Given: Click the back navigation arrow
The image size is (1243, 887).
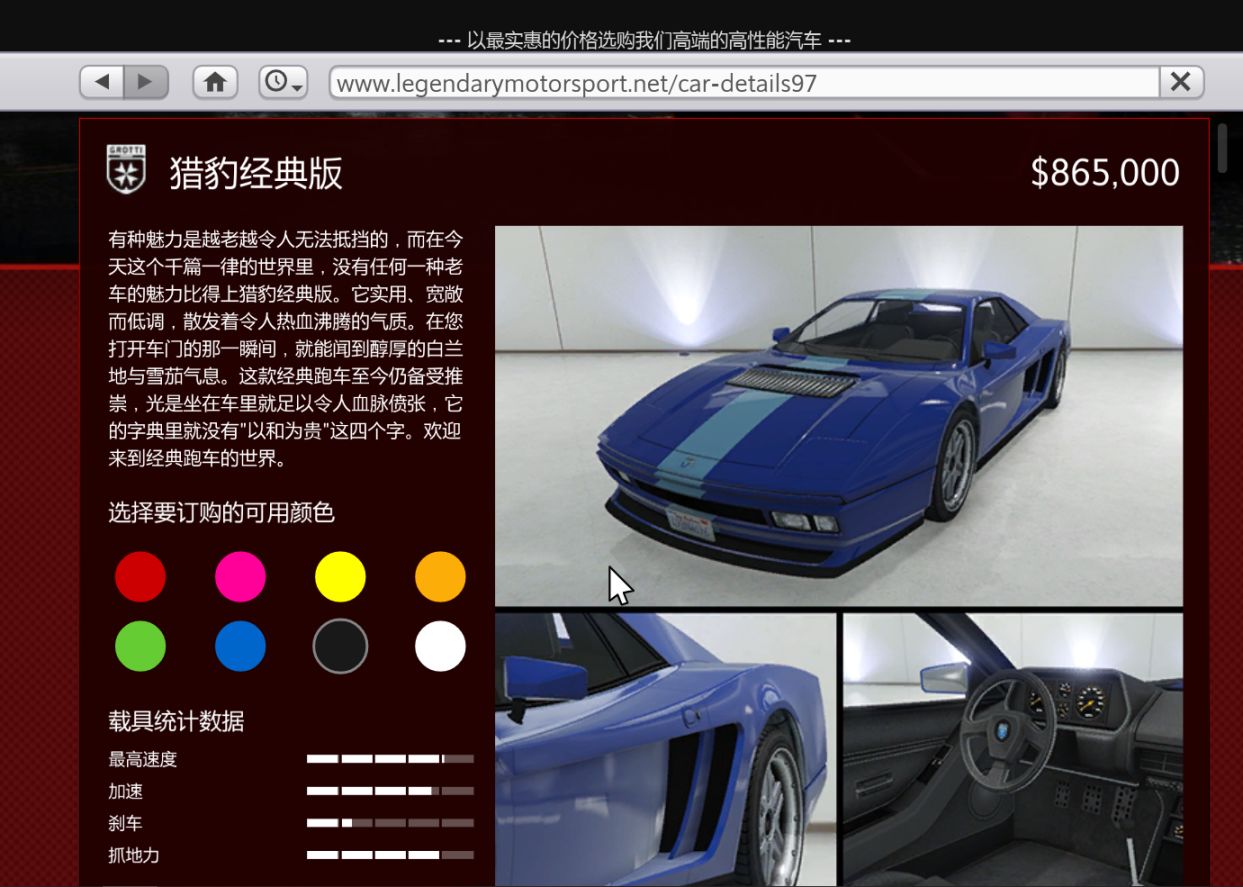Looking at the screenshot, I should click(x=100, y=82).
